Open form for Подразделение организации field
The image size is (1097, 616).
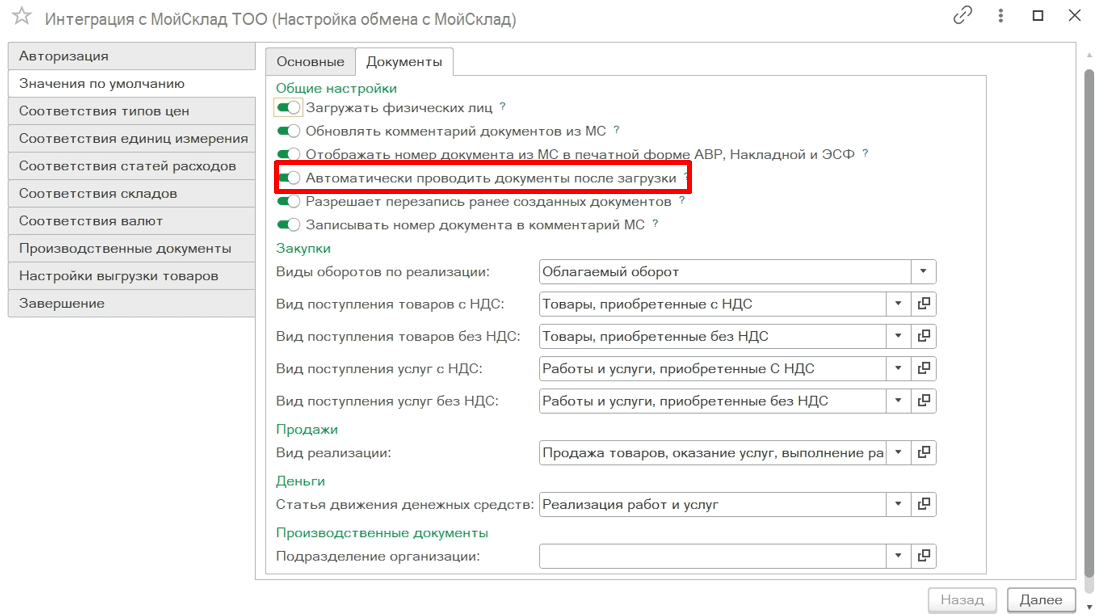pos(923,556)
